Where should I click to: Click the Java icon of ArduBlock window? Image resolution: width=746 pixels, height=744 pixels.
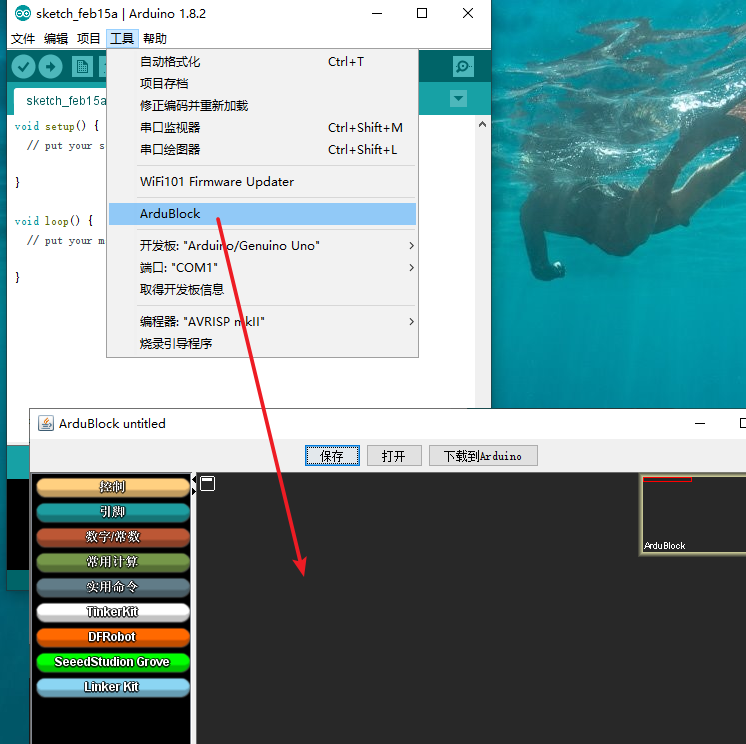click(46, 423)
